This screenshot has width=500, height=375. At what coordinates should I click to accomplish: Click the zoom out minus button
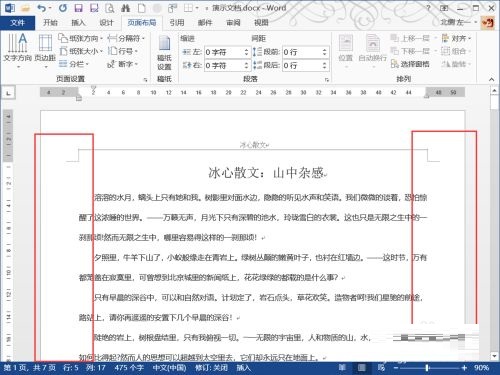[x=395, y=368]
